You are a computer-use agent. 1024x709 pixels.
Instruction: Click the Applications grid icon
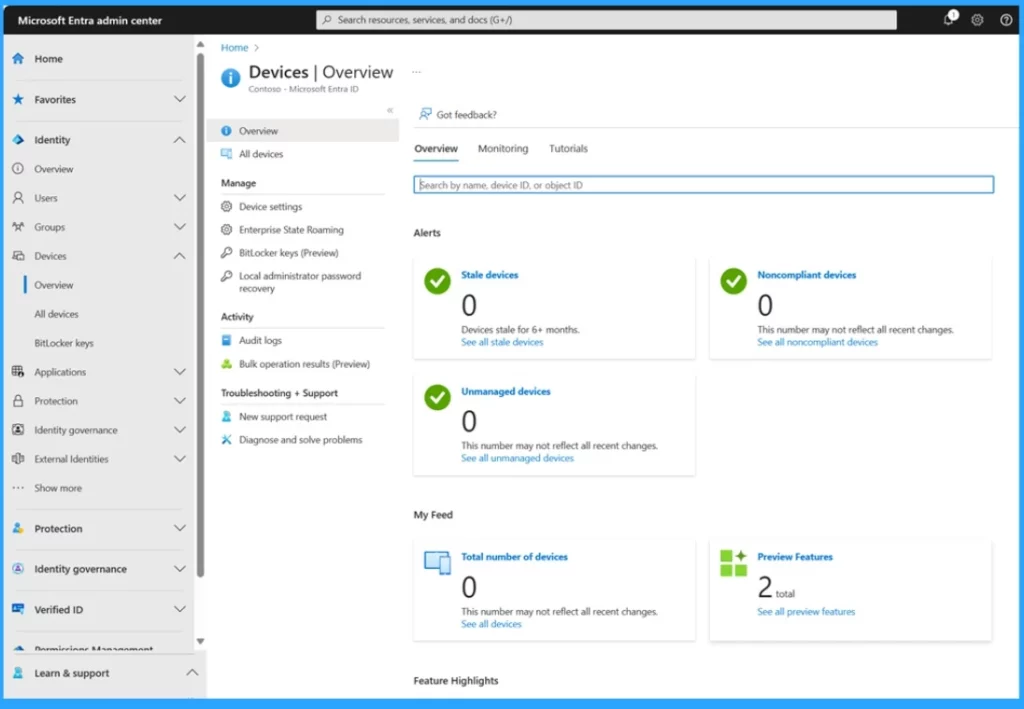click(x=18, y=371)
